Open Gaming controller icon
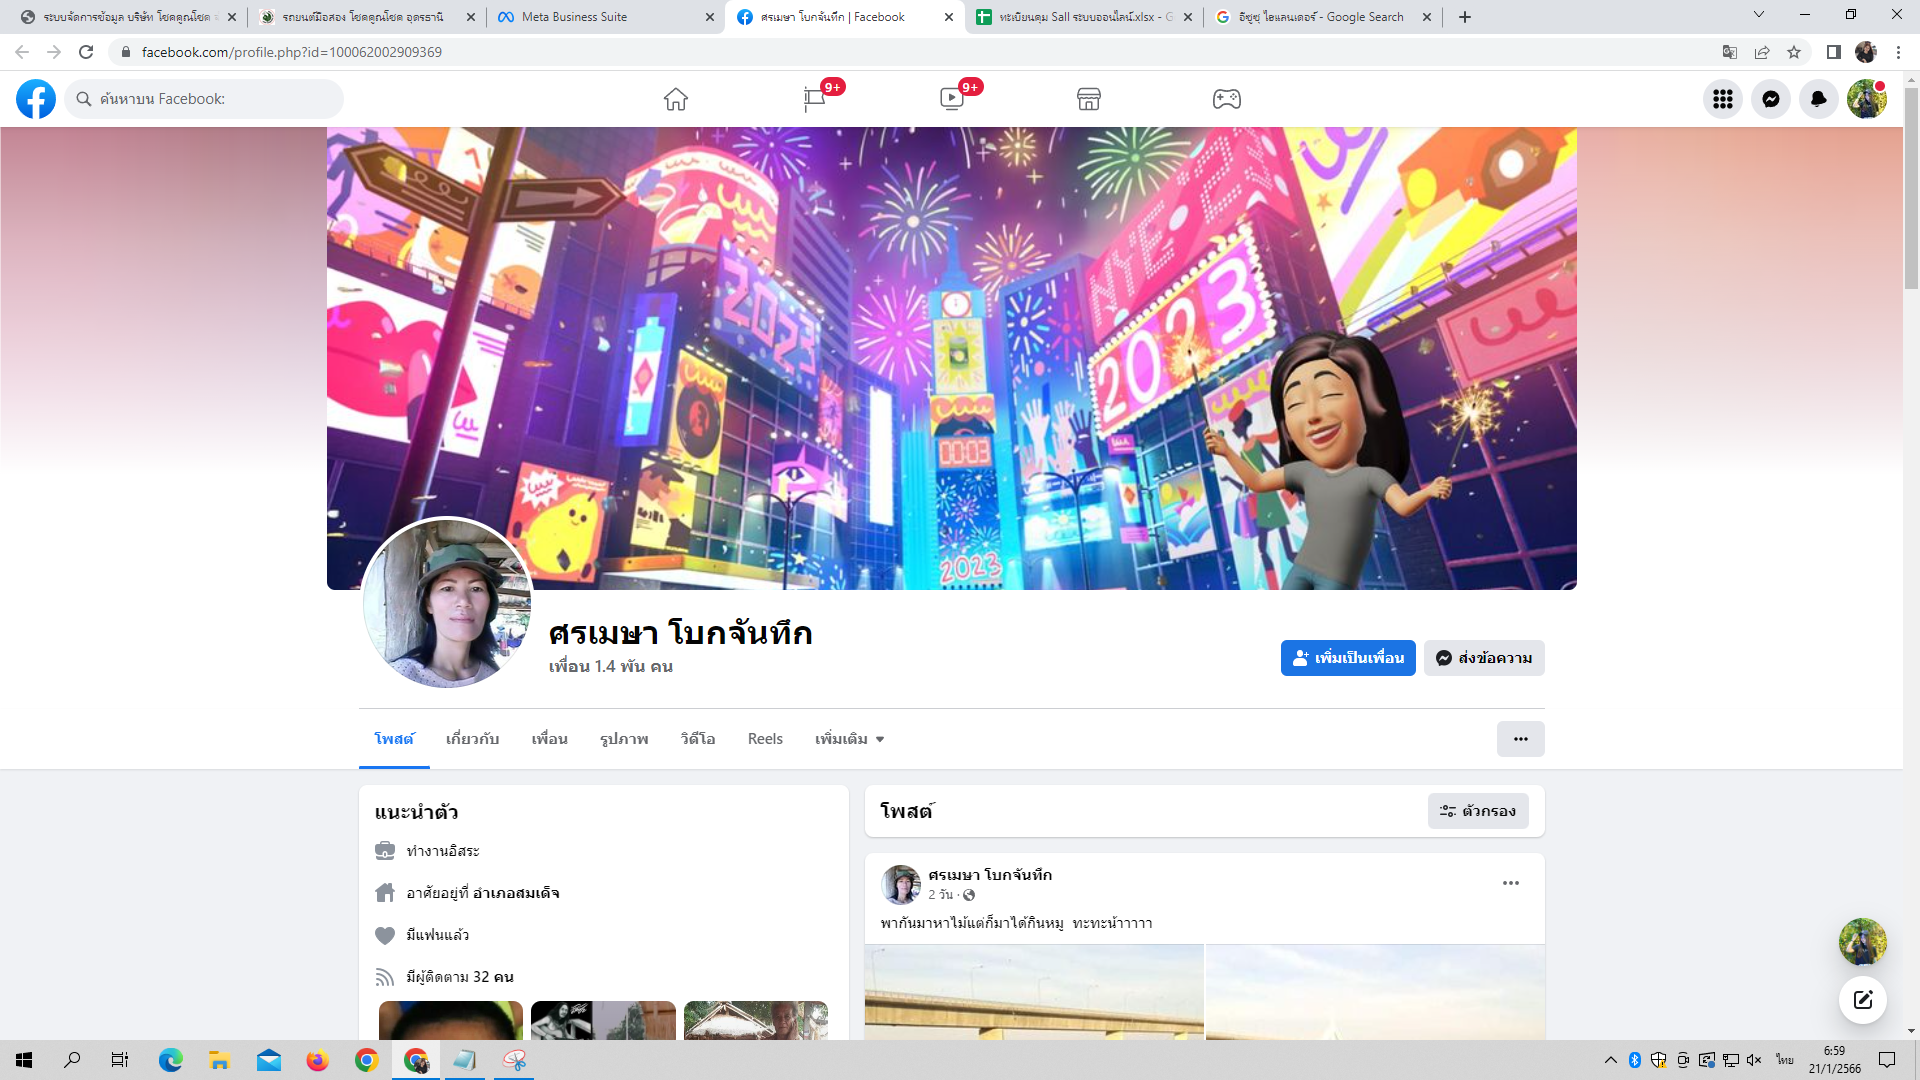 coord(1227,99)
